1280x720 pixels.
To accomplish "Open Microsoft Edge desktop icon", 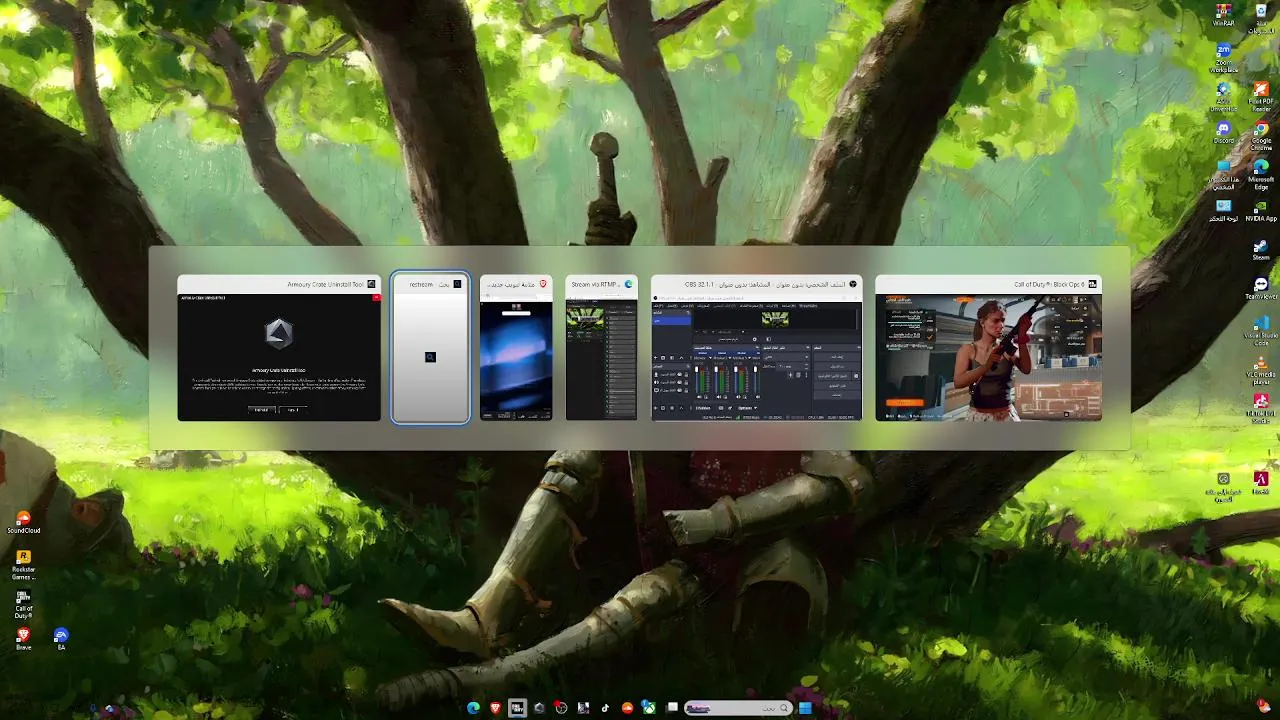I will (x=1261, y=174).
